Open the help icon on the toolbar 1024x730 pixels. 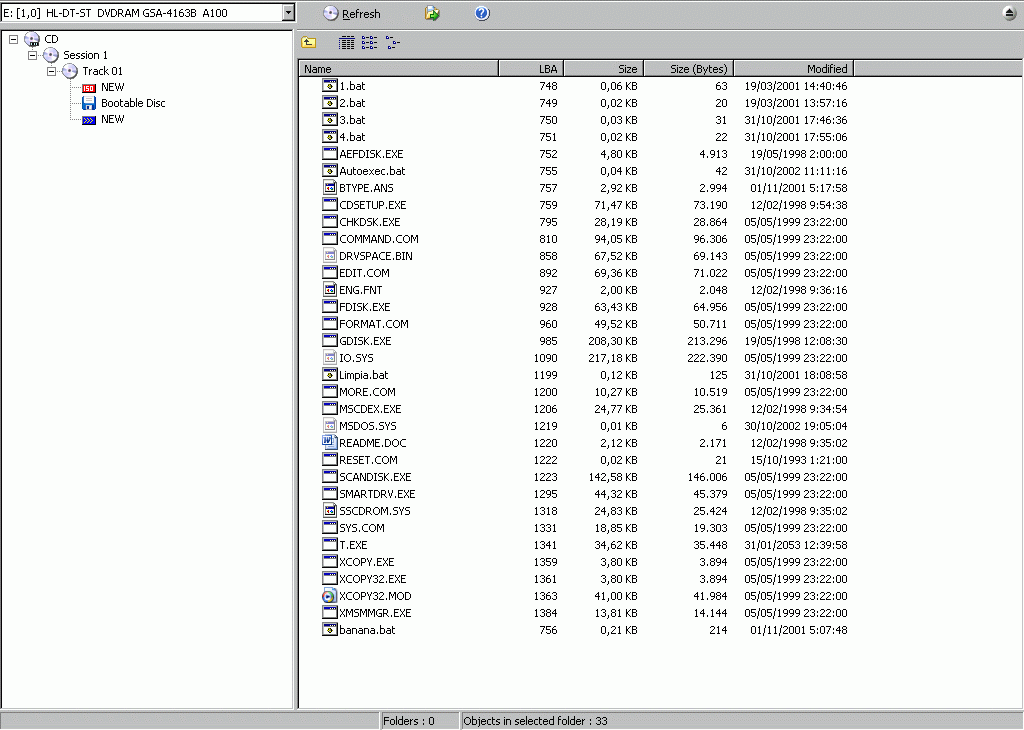pos(481,13)
